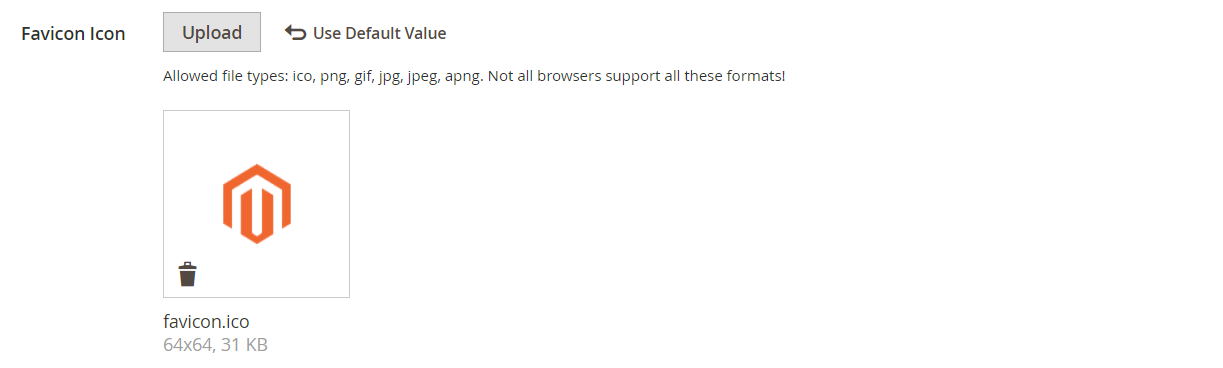Click the hexagon Magento favicon graphic

257,204
